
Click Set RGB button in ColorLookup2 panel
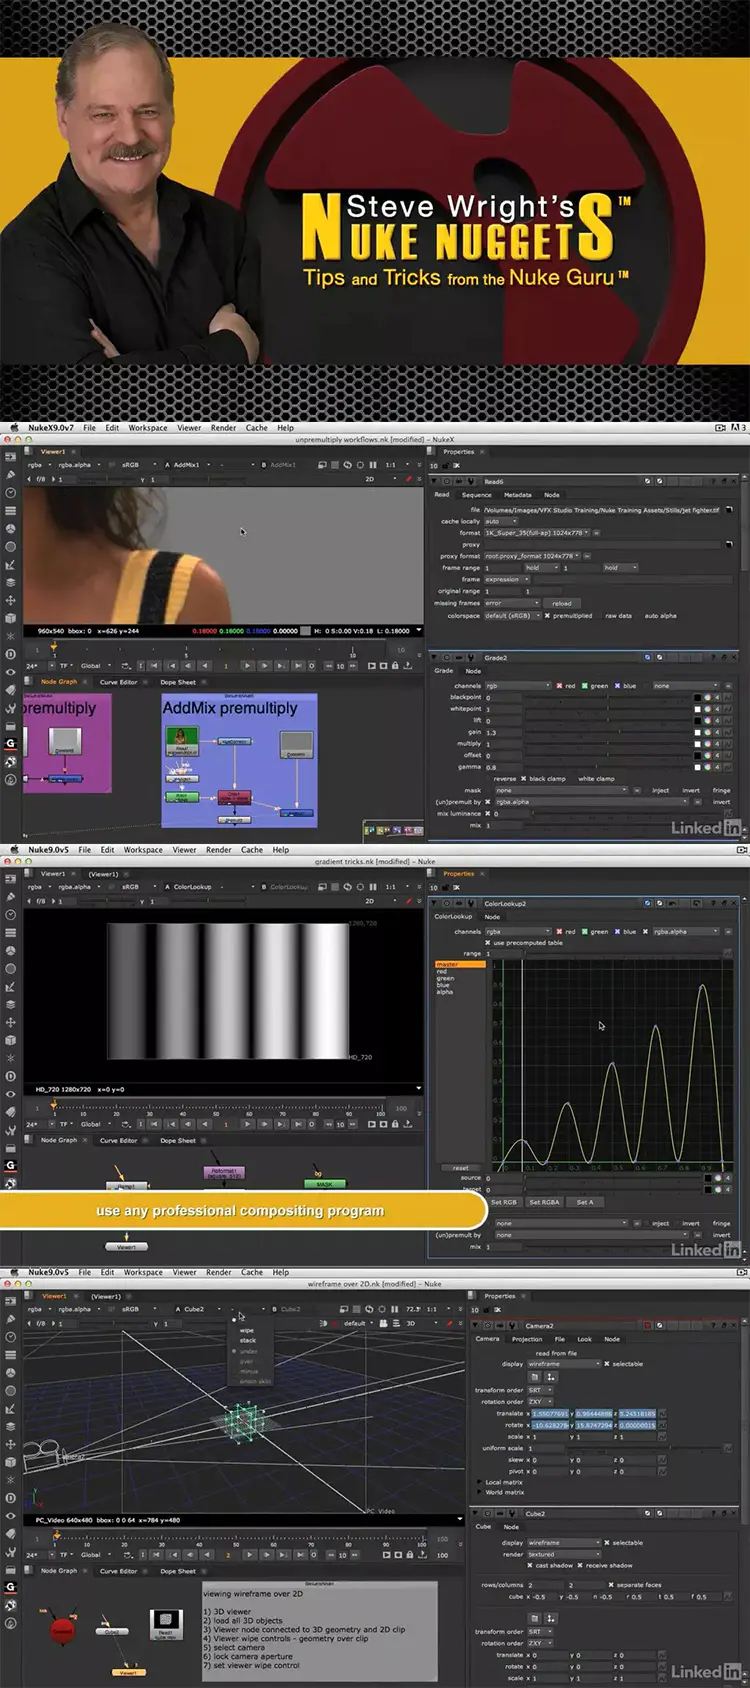tap(504, 1202)
